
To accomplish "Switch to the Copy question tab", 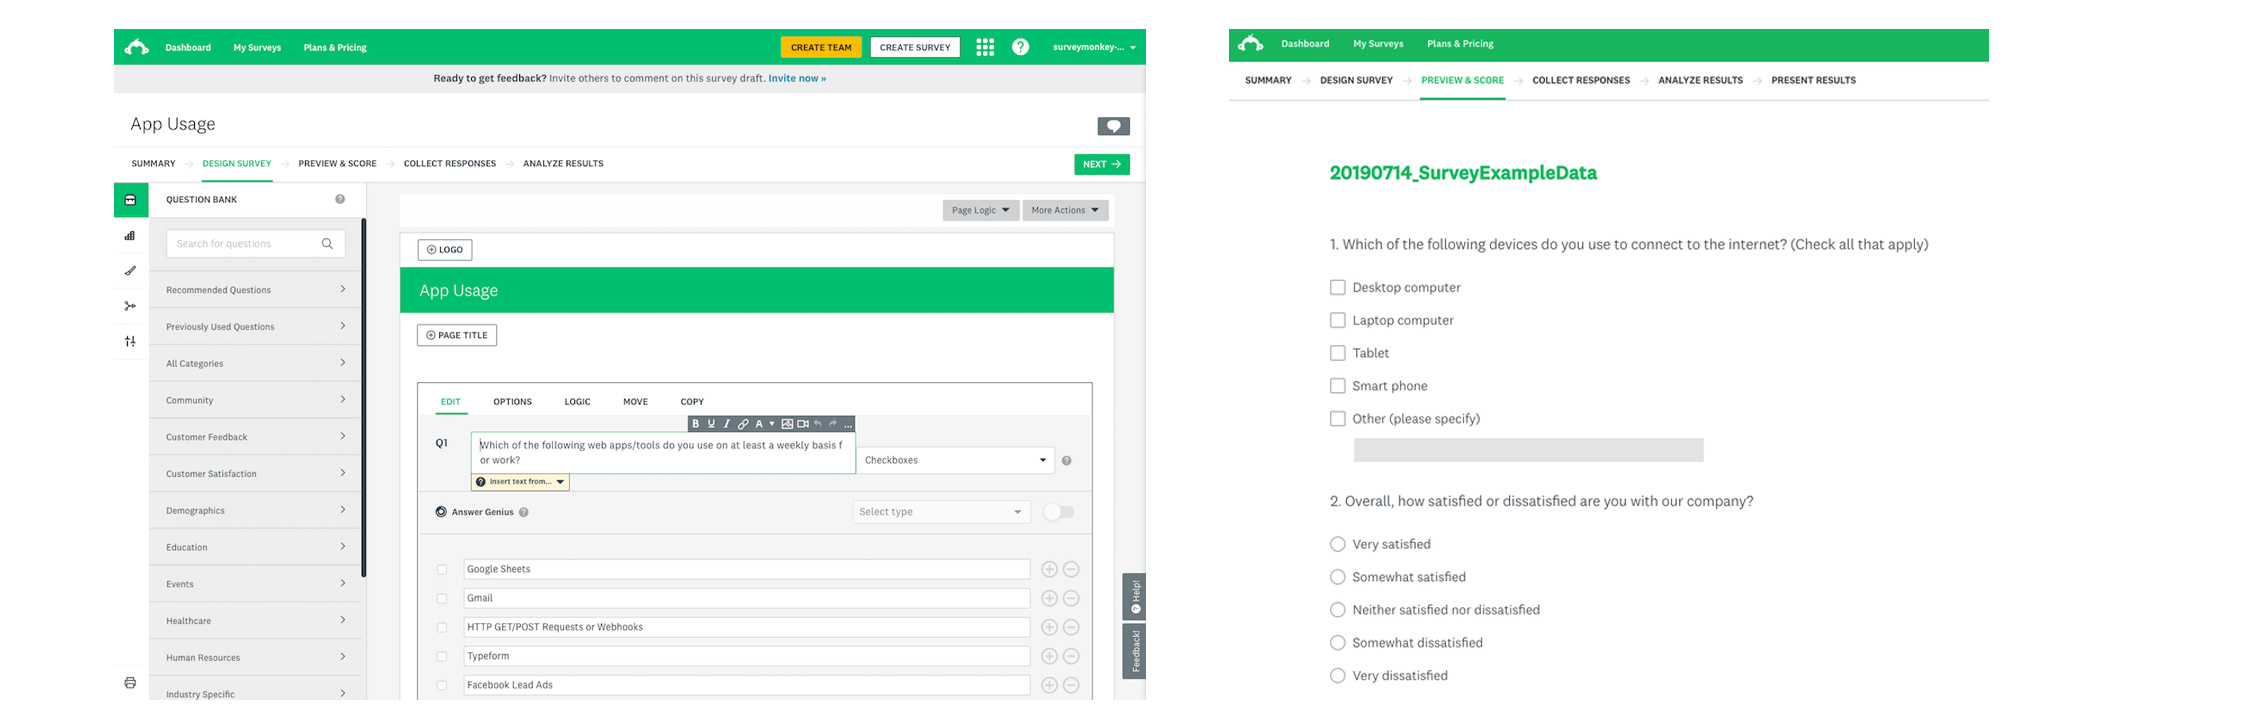I will pos(692,402).
